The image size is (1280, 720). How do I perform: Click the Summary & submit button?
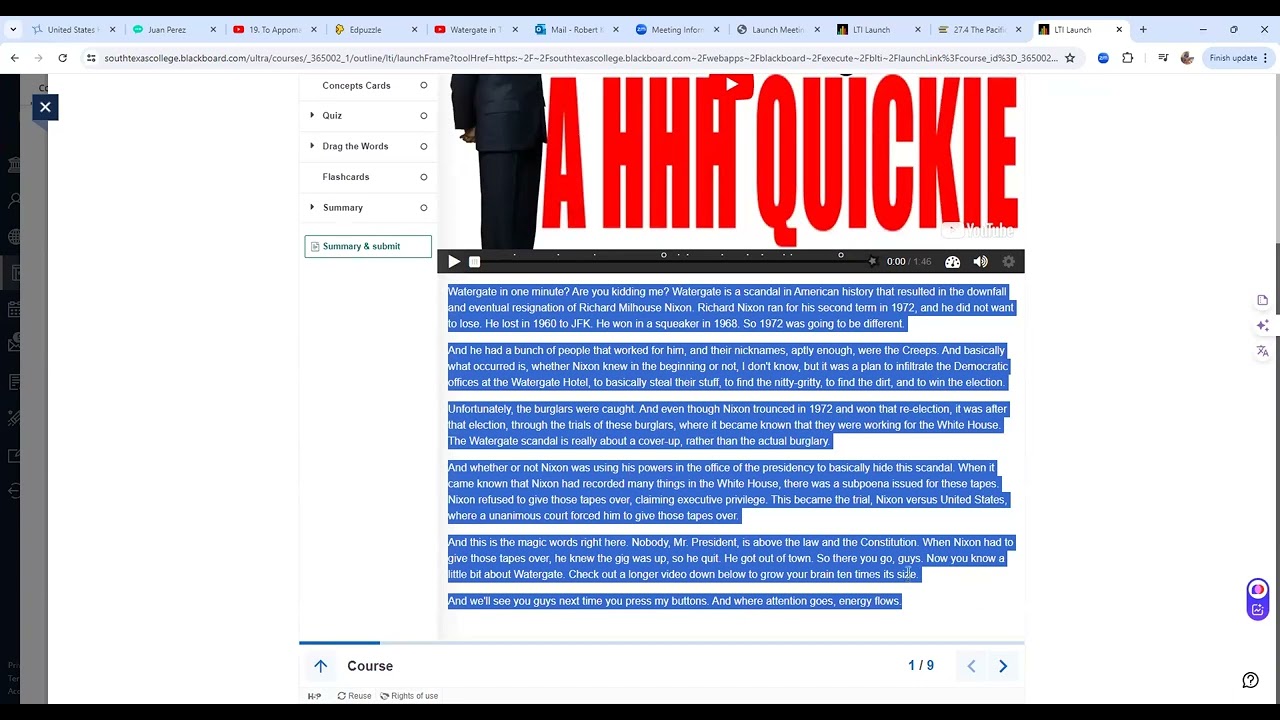click(368, 246)
